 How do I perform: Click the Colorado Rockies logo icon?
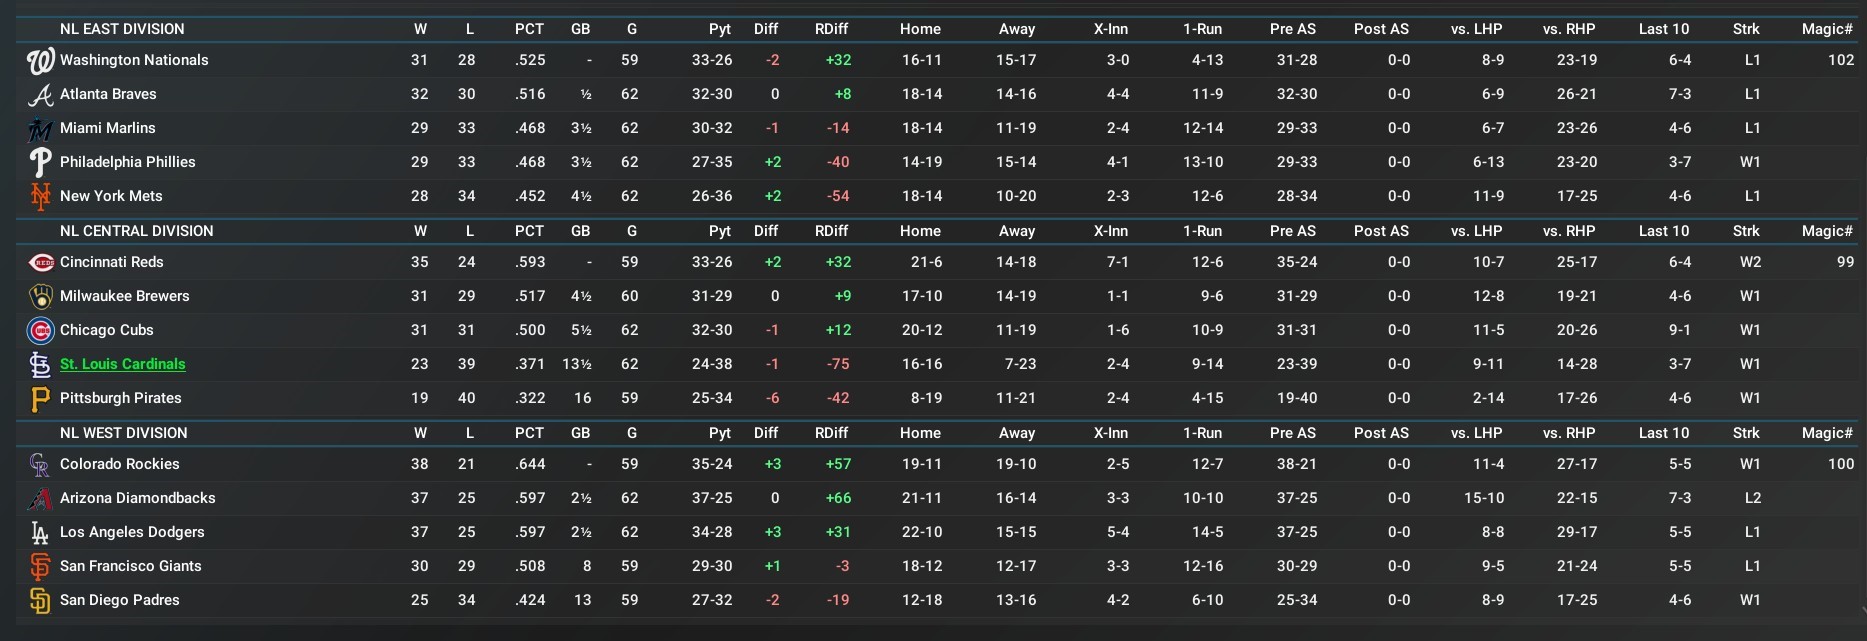(x=40, y=465)
